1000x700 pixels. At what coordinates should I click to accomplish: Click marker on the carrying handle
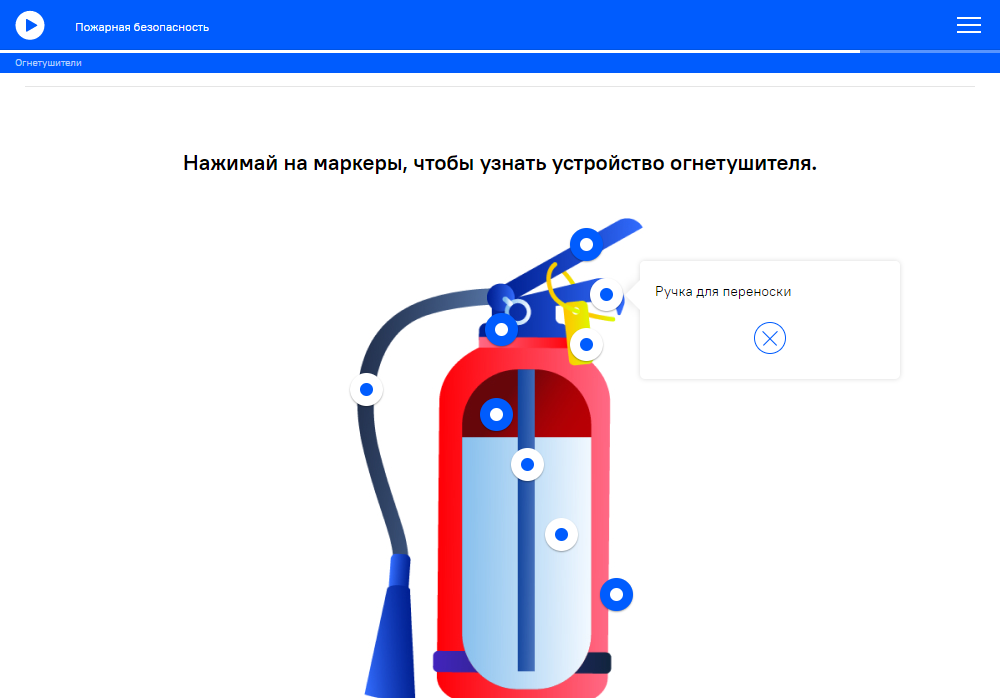(607, 295)
